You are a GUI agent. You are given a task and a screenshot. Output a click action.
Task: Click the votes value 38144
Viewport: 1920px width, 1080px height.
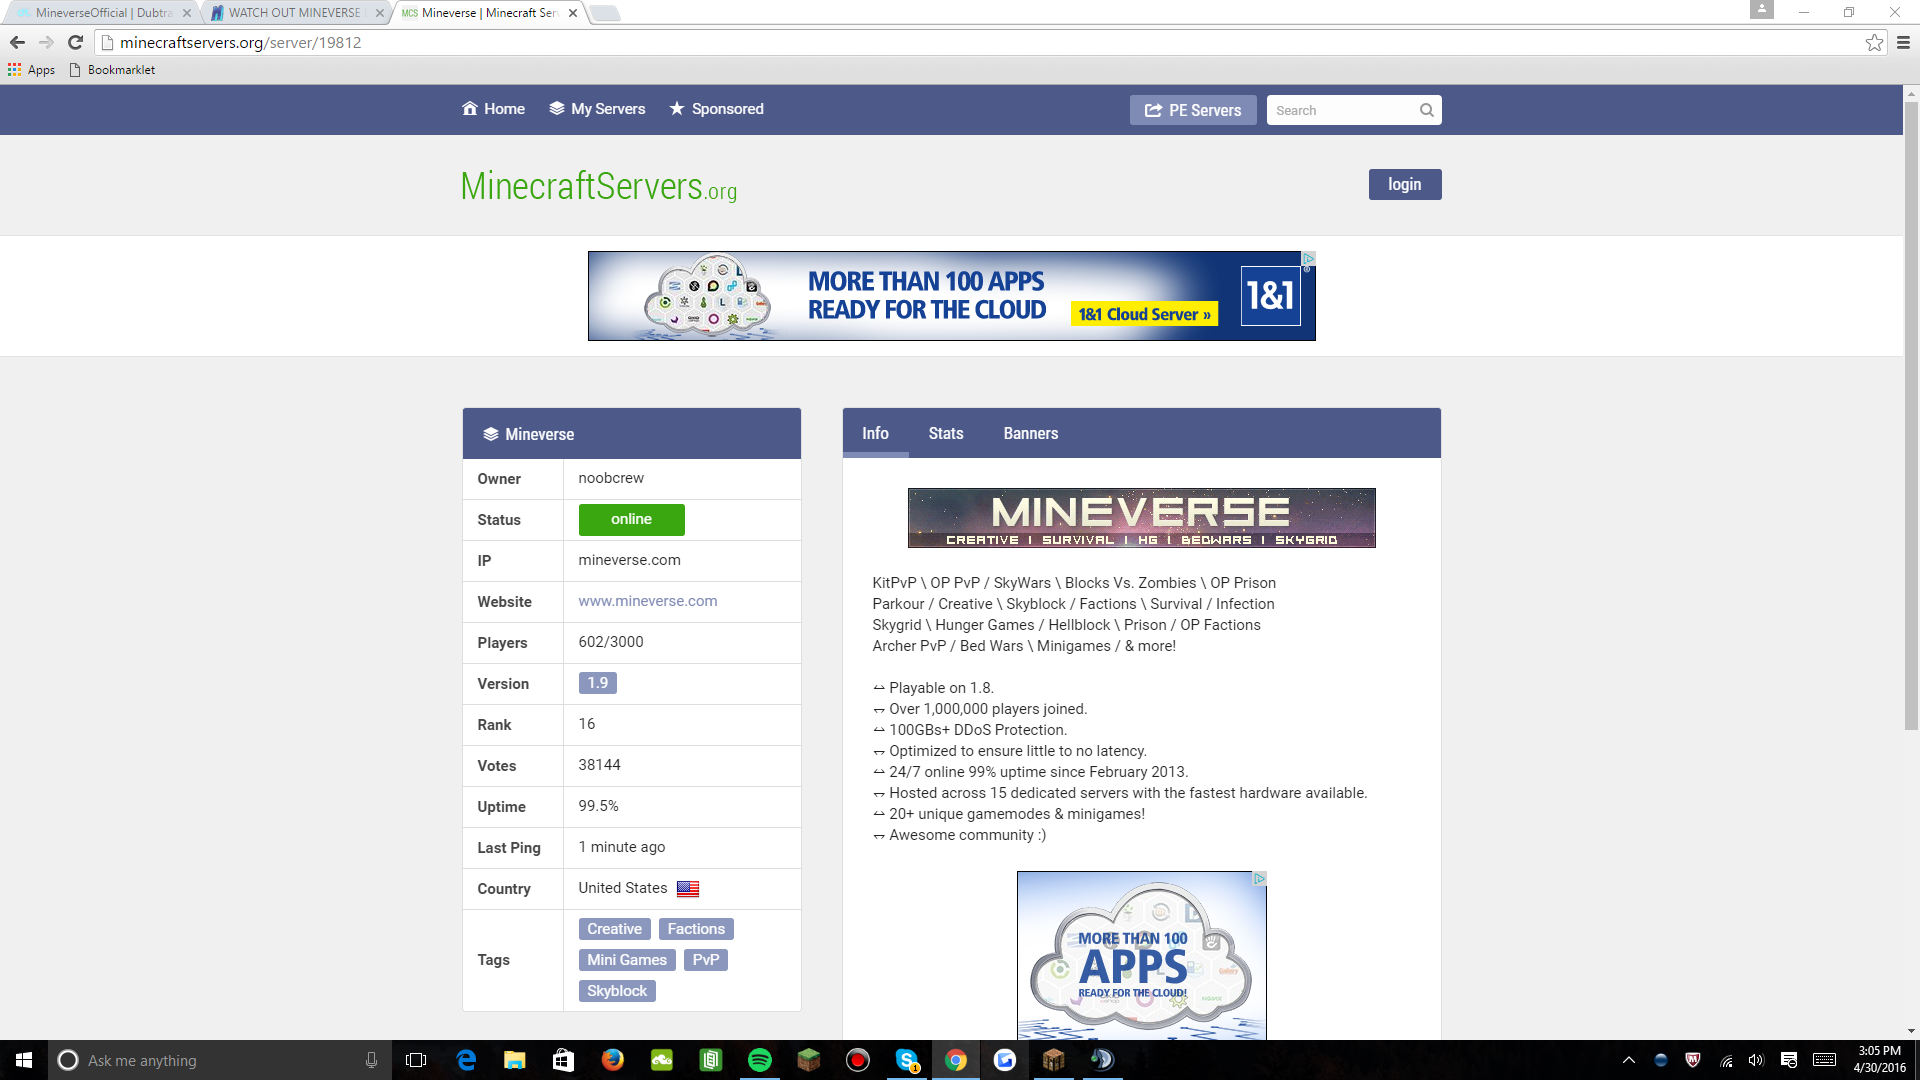point(599,765)
